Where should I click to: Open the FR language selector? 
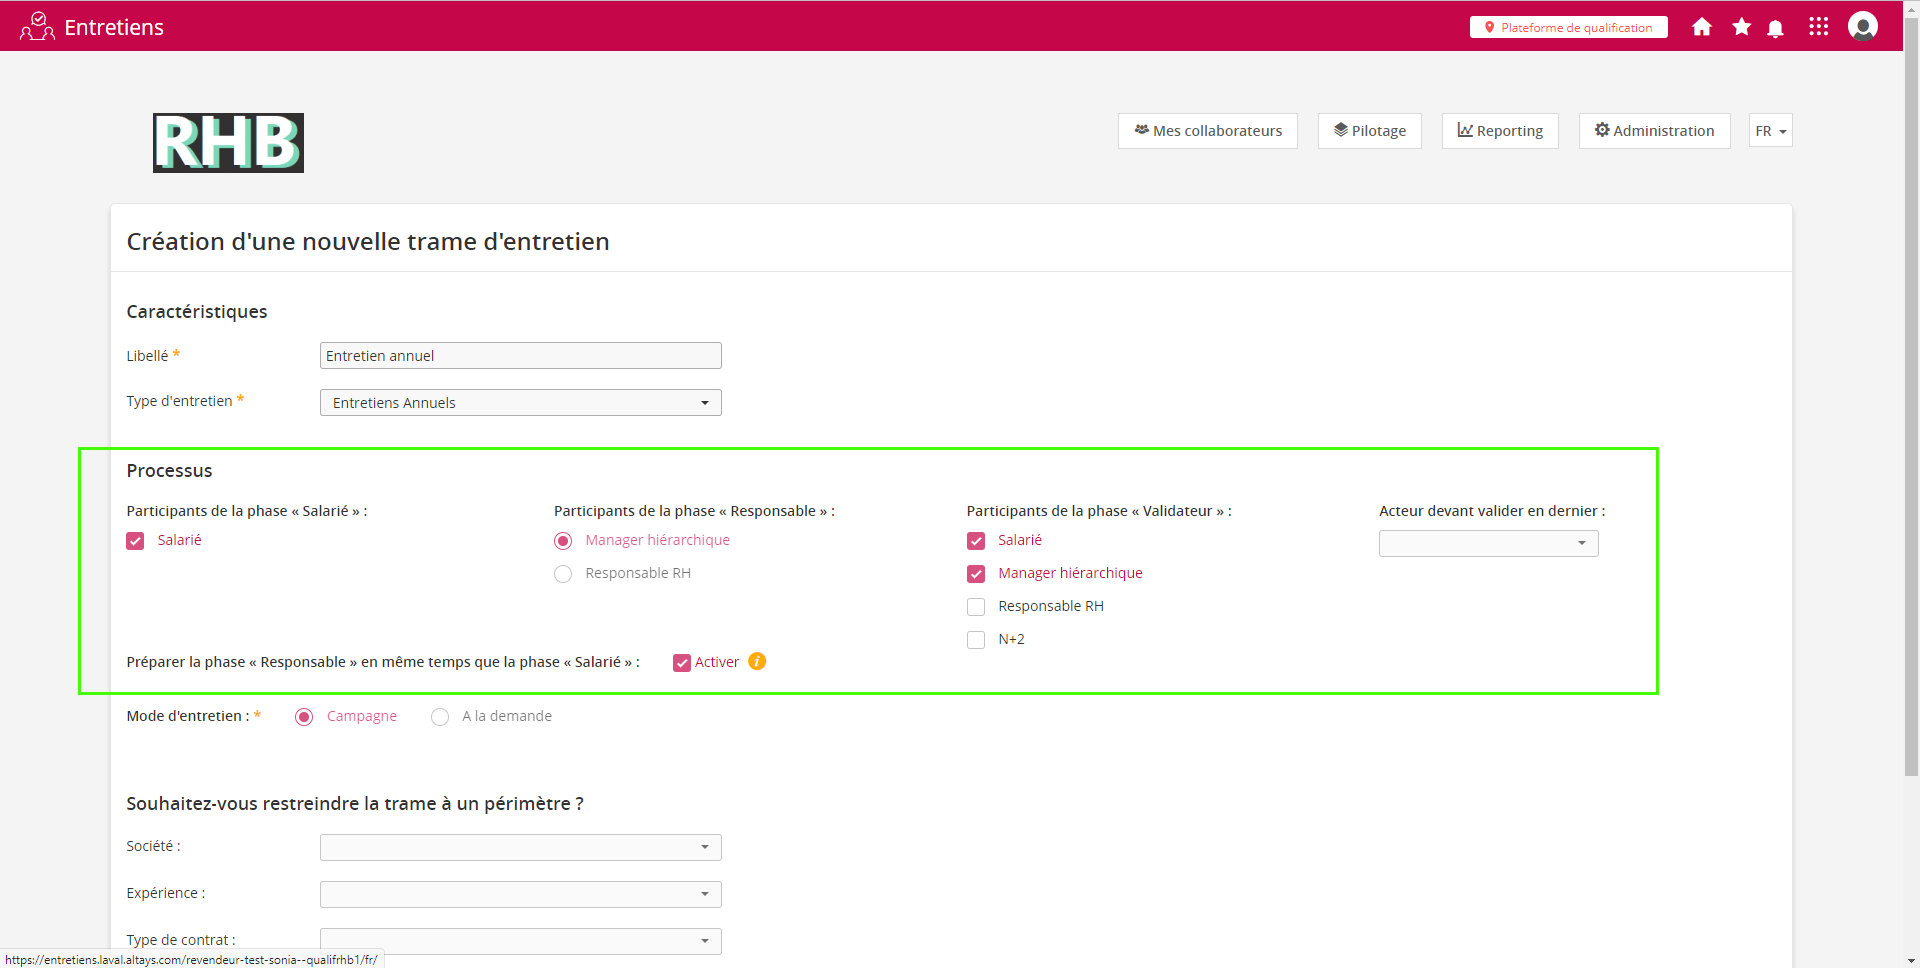click(x=1770, y=131)
